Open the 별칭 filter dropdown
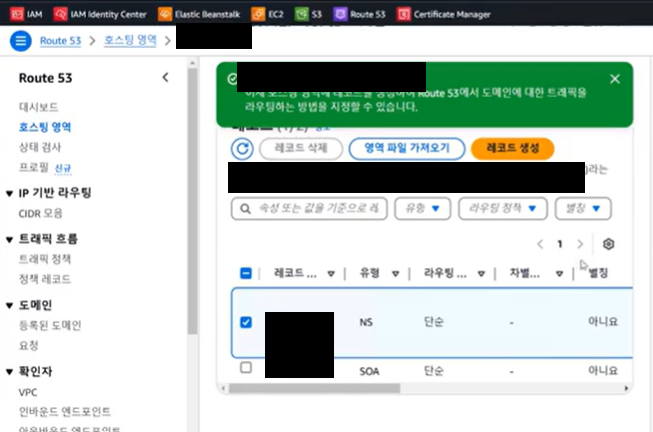Image resolution: width=653 pixels, height=432 pixels. tap(583, 208)
